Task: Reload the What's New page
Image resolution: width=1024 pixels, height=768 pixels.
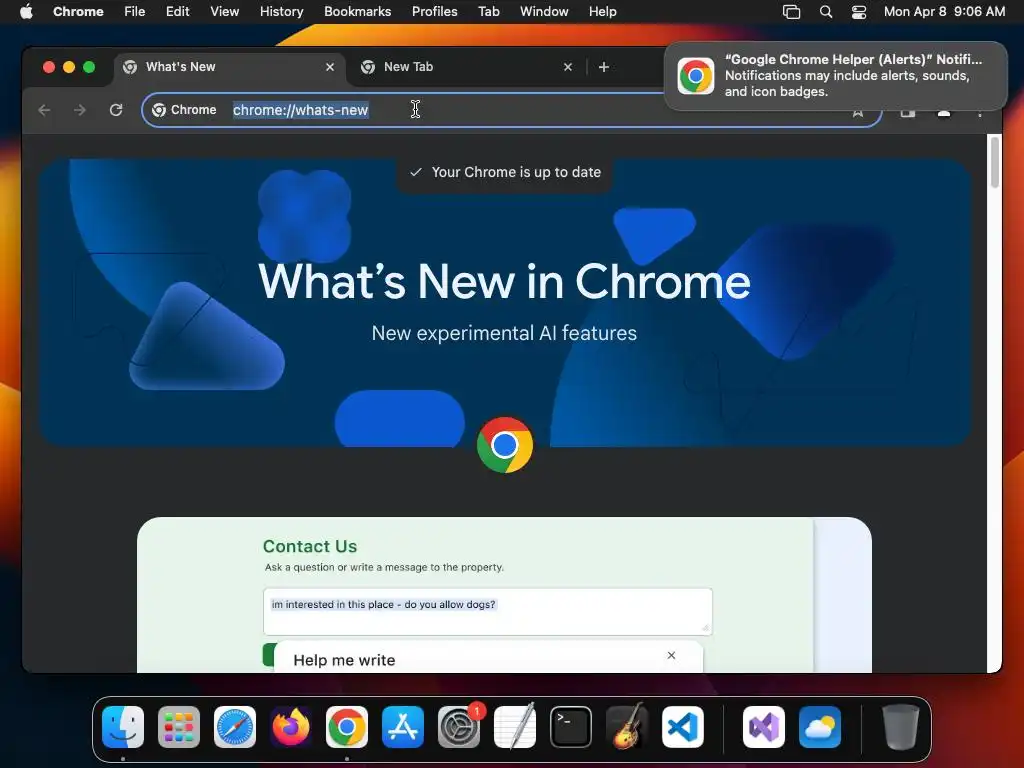Action: click(x=116, y=110)
